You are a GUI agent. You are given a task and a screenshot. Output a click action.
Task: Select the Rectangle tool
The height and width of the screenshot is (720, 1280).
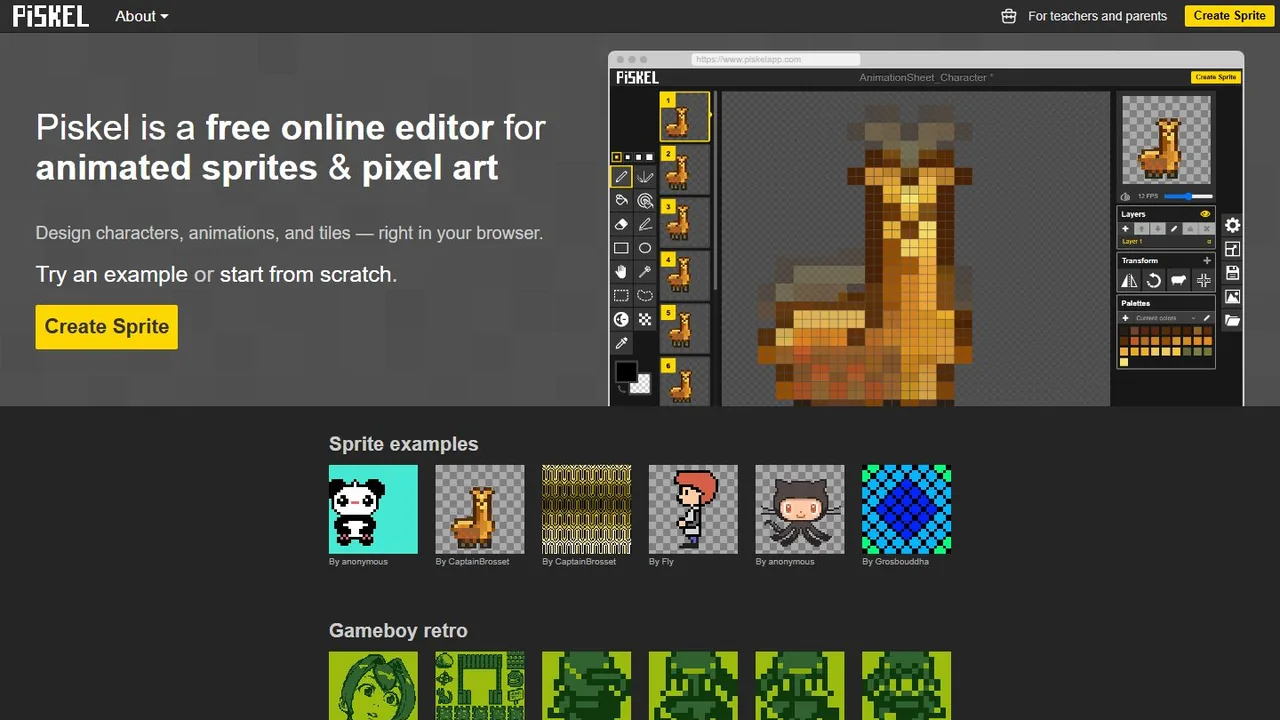[x=621, y=248]
